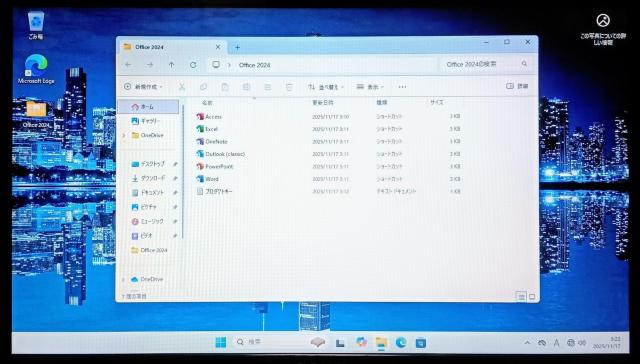
Task: Click the Forward navigation arrow
Action: click(150, 65)
